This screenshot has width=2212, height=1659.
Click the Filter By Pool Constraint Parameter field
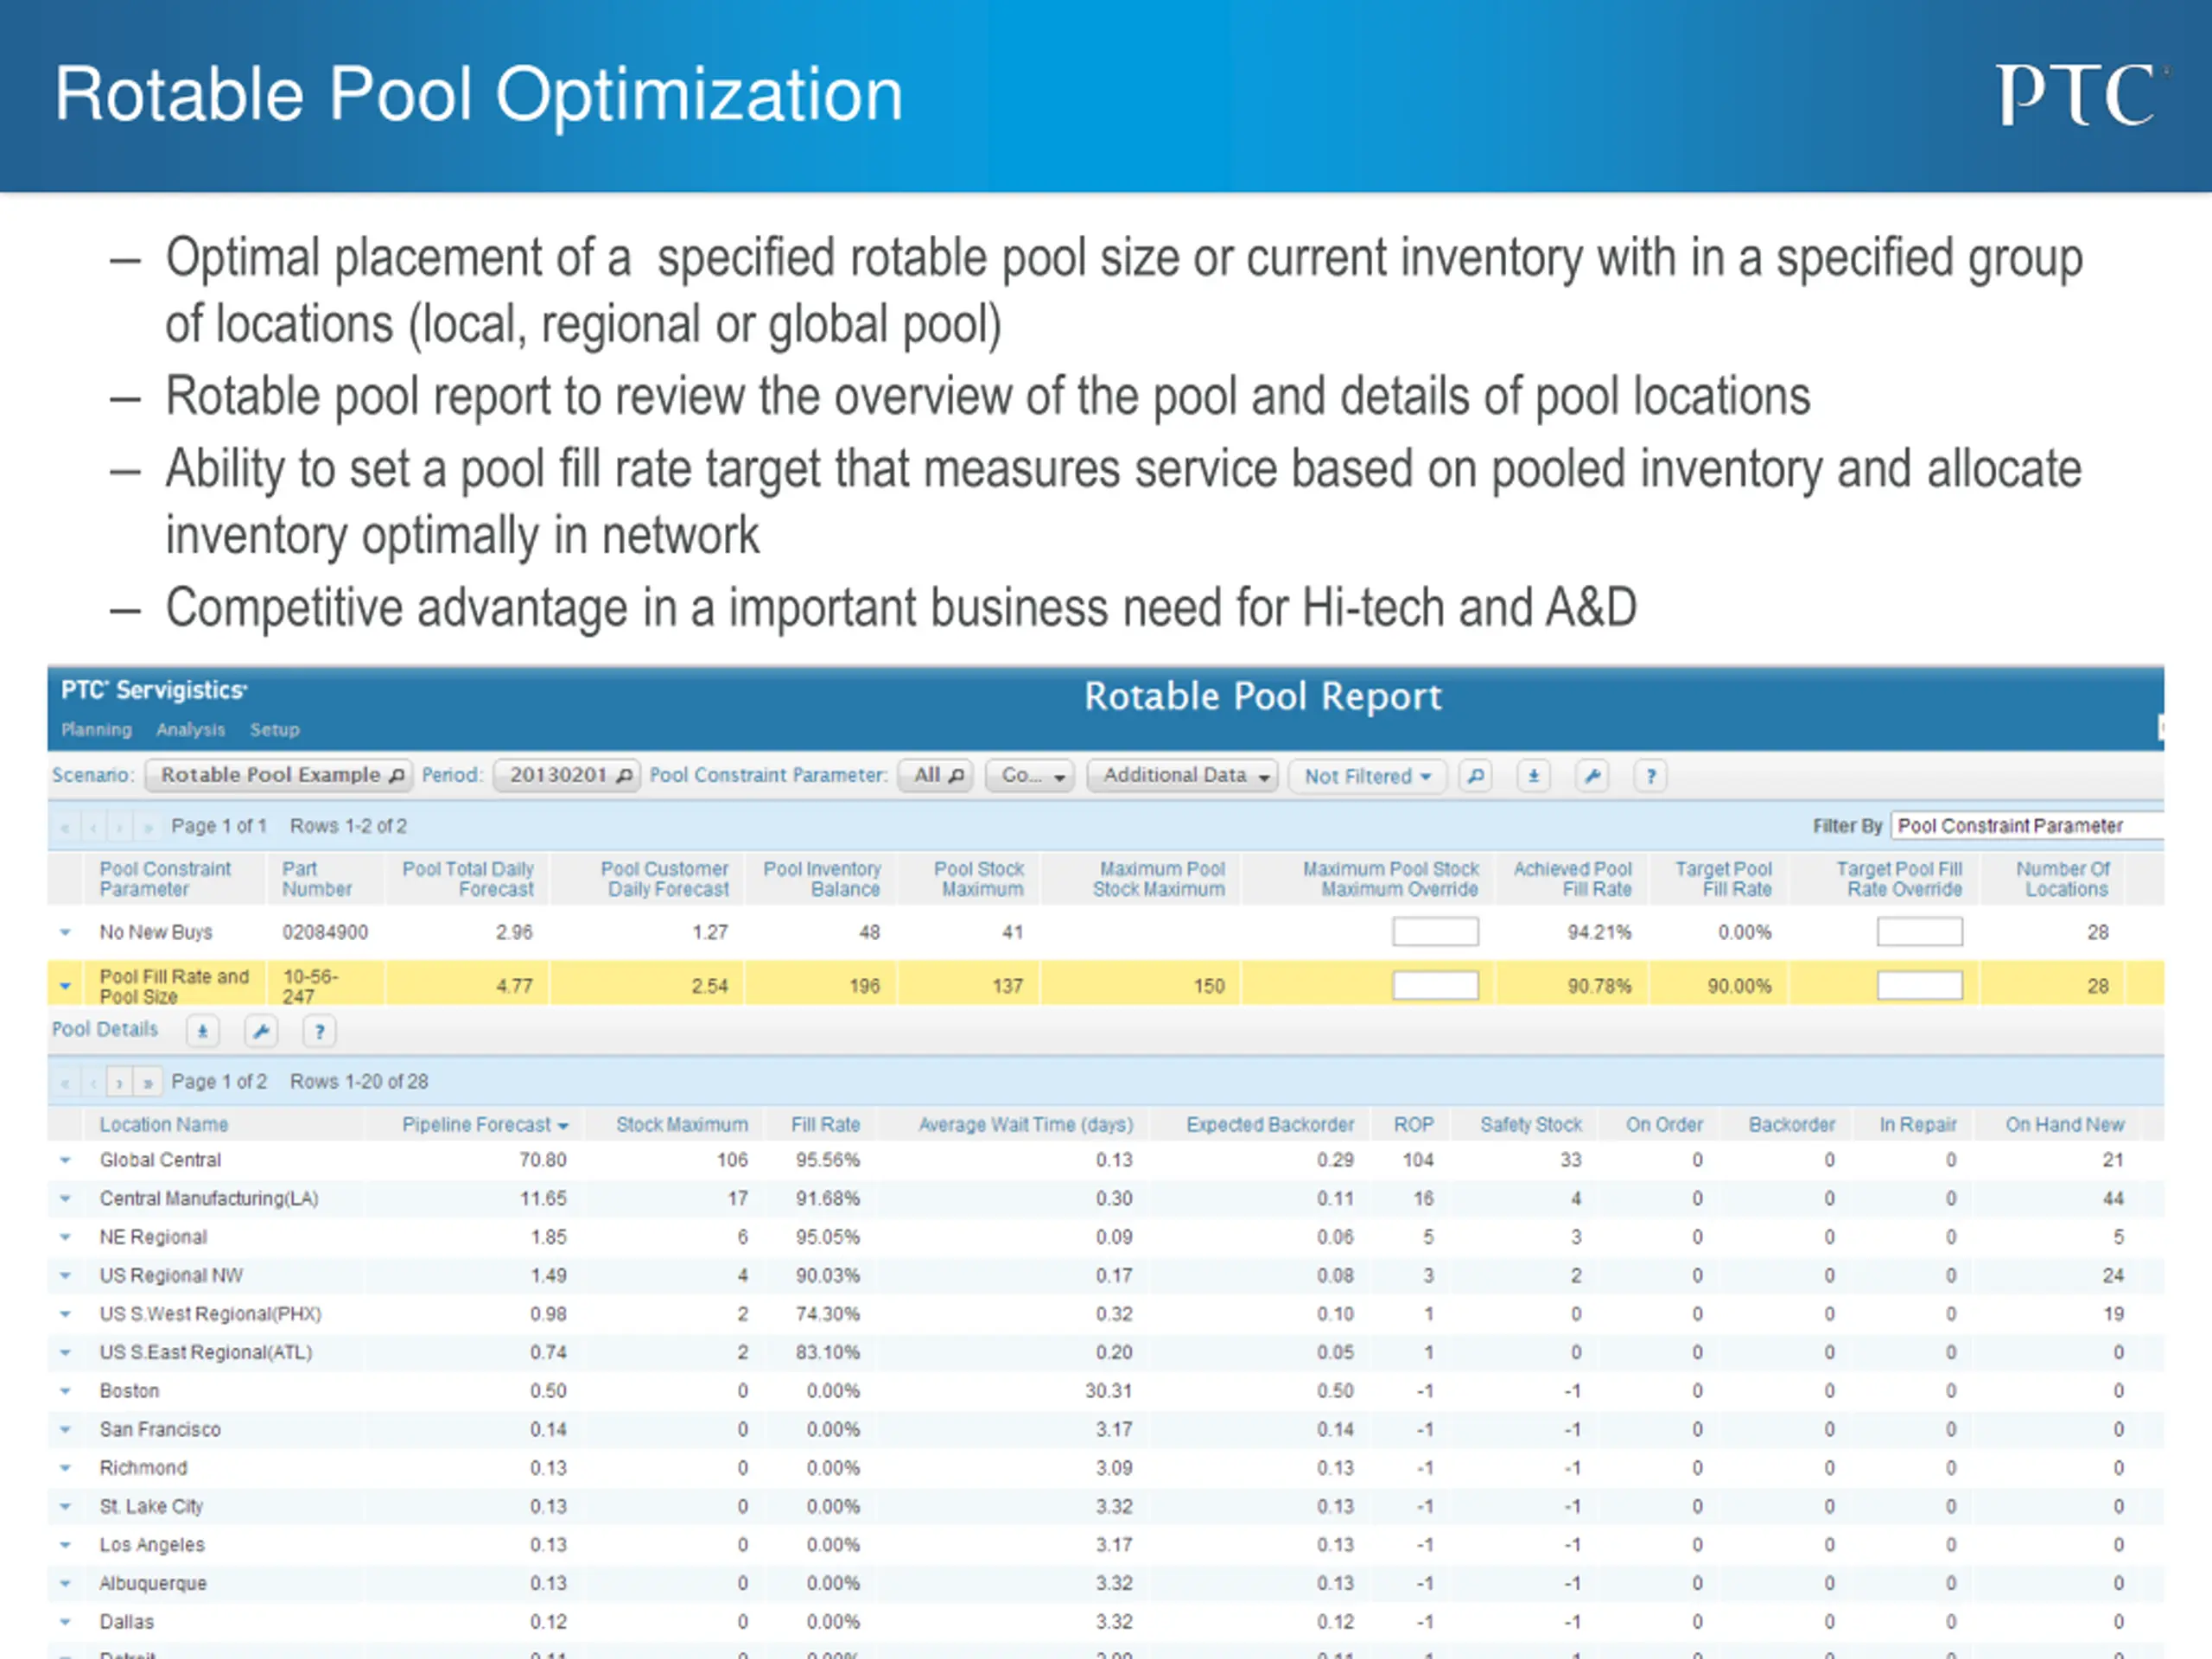pyautogui.click(x=2027, y=826)
